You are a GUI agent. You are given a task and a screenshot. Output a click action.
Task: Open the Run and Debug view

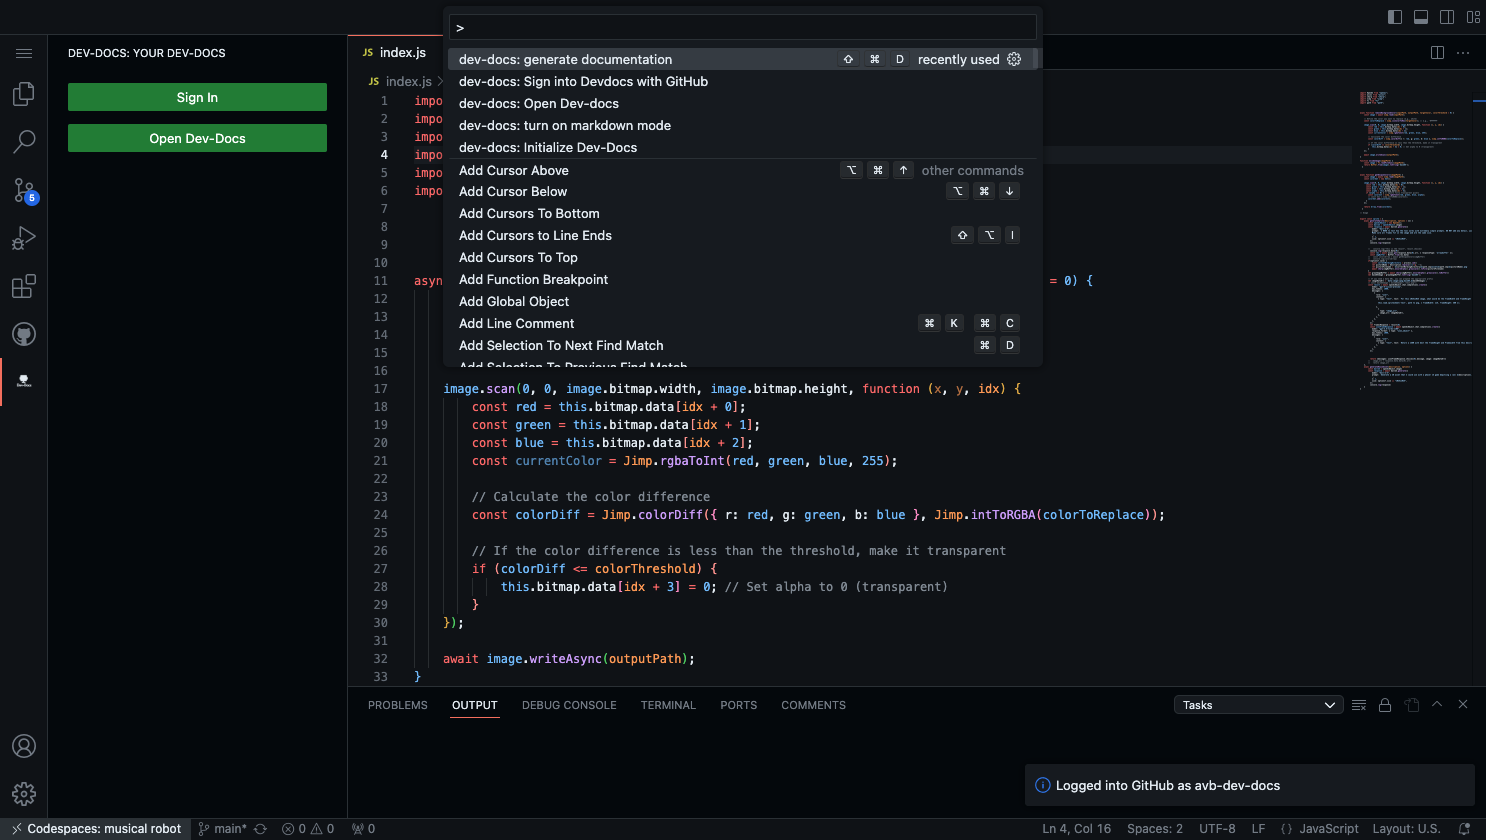pos(24,238)
